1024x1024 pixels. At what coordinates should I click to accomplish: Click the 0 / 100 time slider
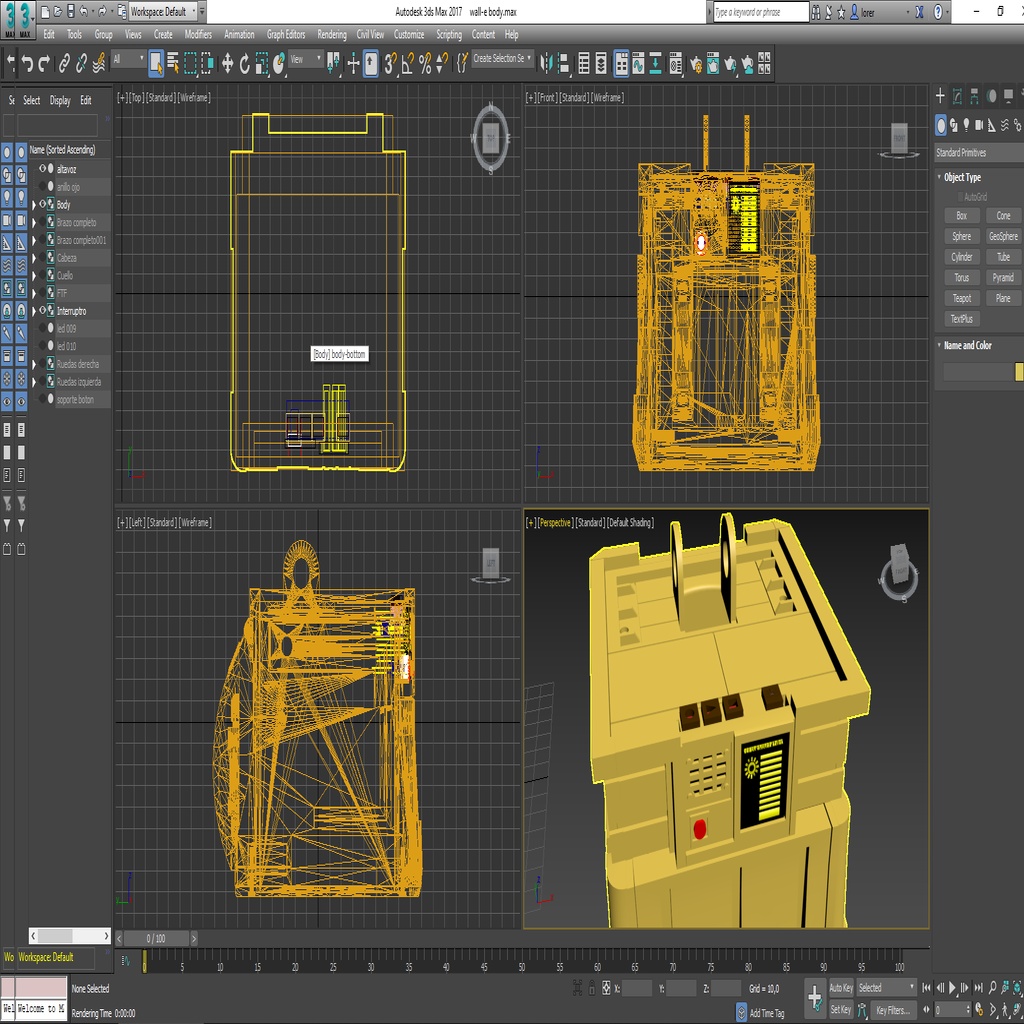157,938
